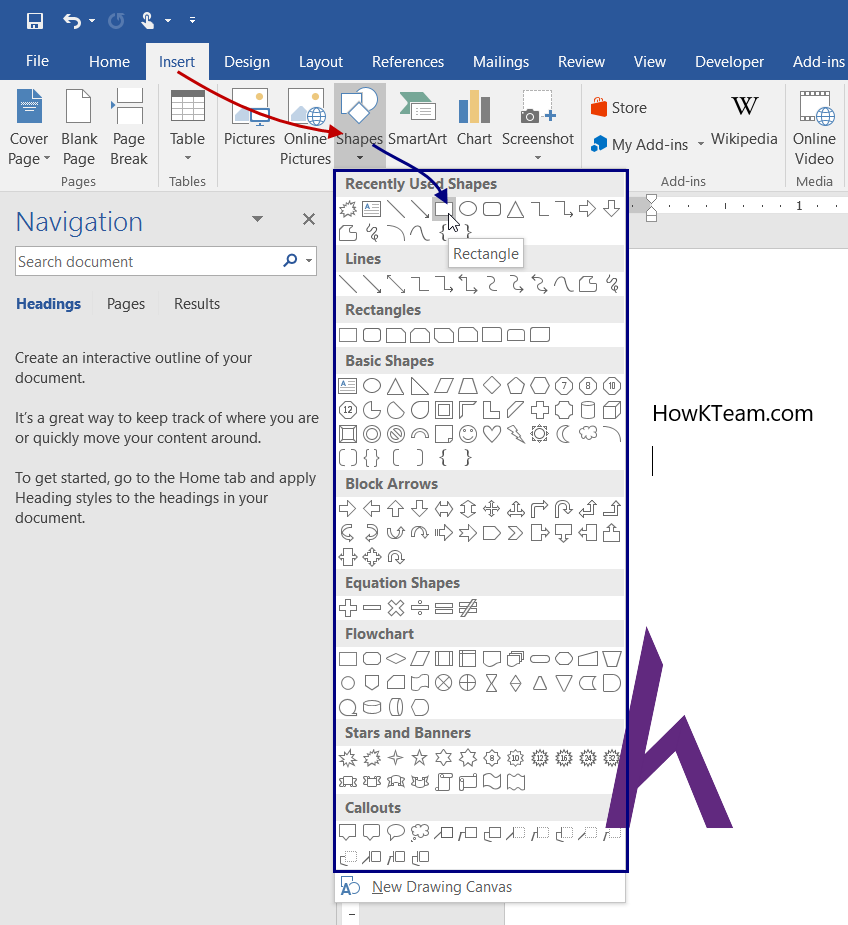Select the Headings tab in Navigation
848x925 pixels.
click(48, 304)
